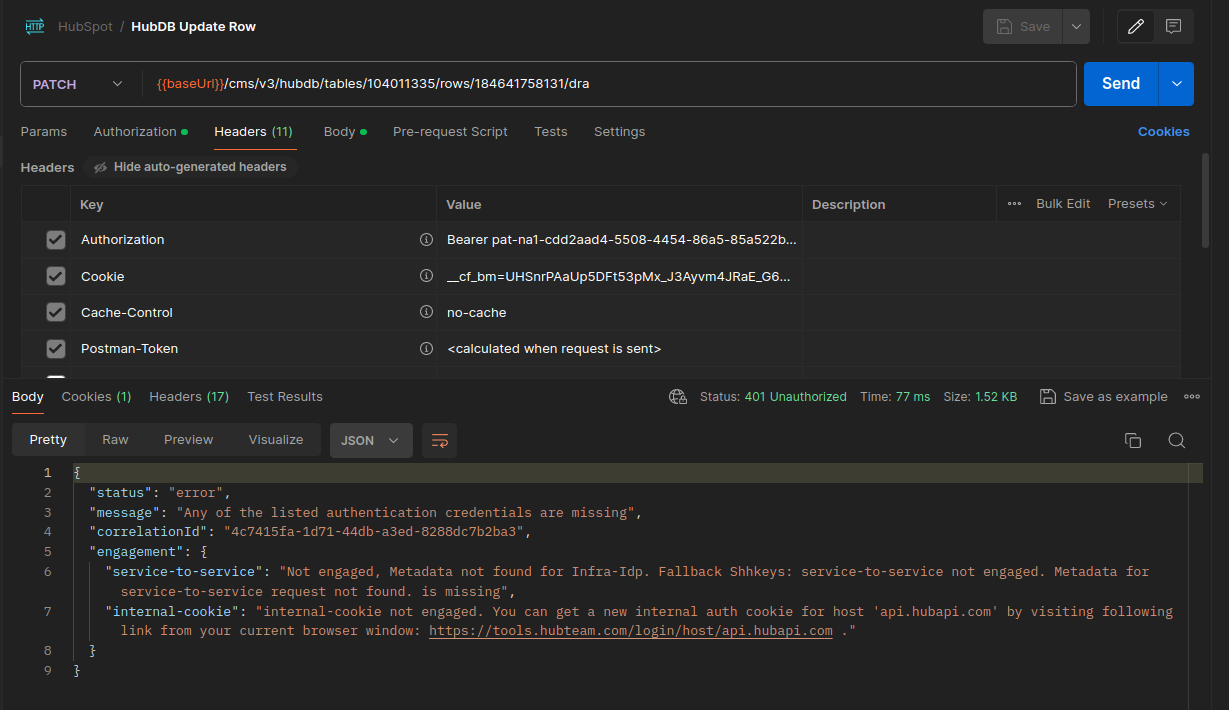Expand the Send button dropdown arrow
This screenshot has height=710, width=1229.
coord(1176,84)
